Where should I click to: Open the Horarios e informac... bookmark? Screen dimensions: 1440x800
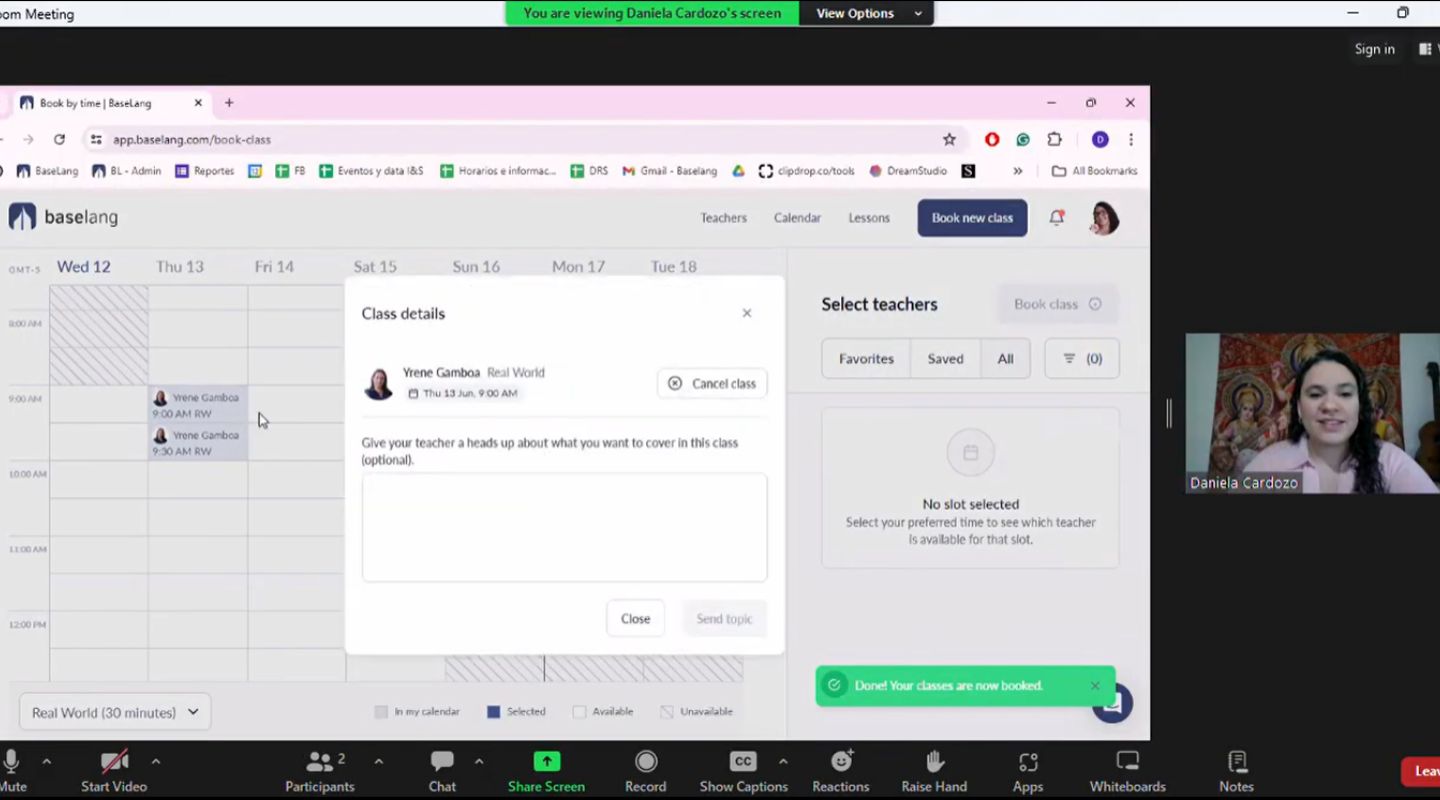pyautogui.click(x=498, y=171)
